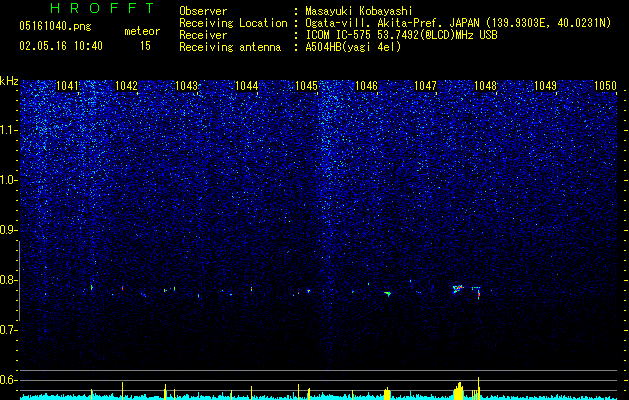This screenshot has width=629, height=400.
Task: Click the 1047 time marker
Action: pos(425,86)
